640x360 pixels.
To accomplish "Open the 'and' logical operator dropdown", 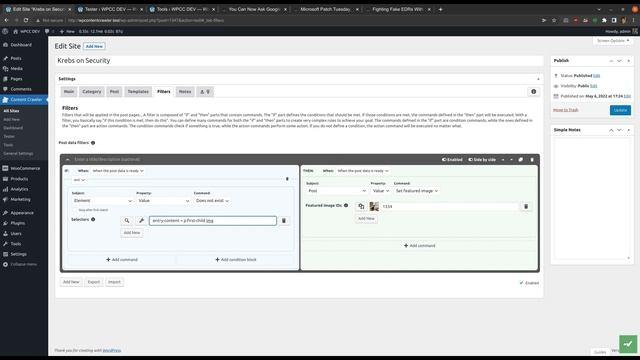I will (79, 180).
